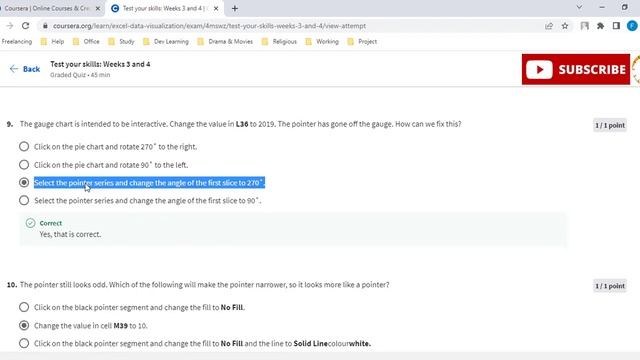
Task: Open the Dev Learning bookmarks folder
Action: pos(166,42)
